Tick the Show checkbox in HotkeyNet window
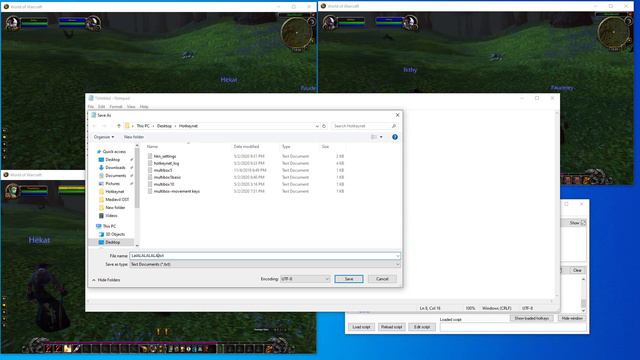Viewport: 640px width, 360px height. [583, 223]
